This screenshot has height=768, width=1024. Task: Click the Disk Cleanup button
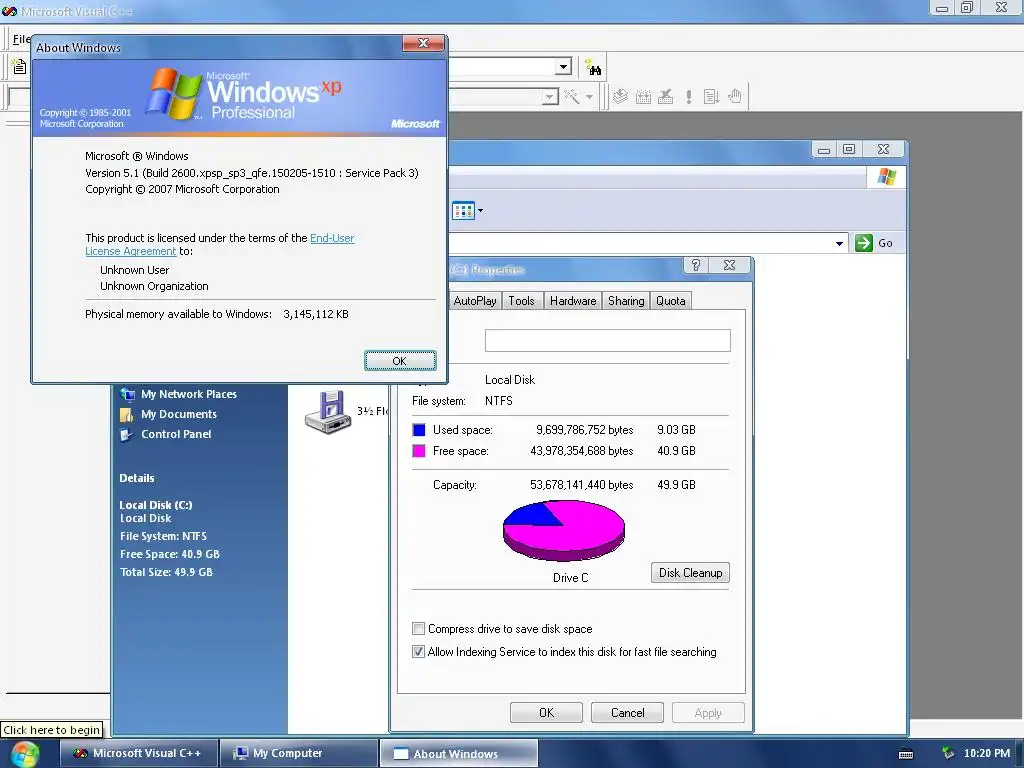pyautogui.click(x=690, y=573)
